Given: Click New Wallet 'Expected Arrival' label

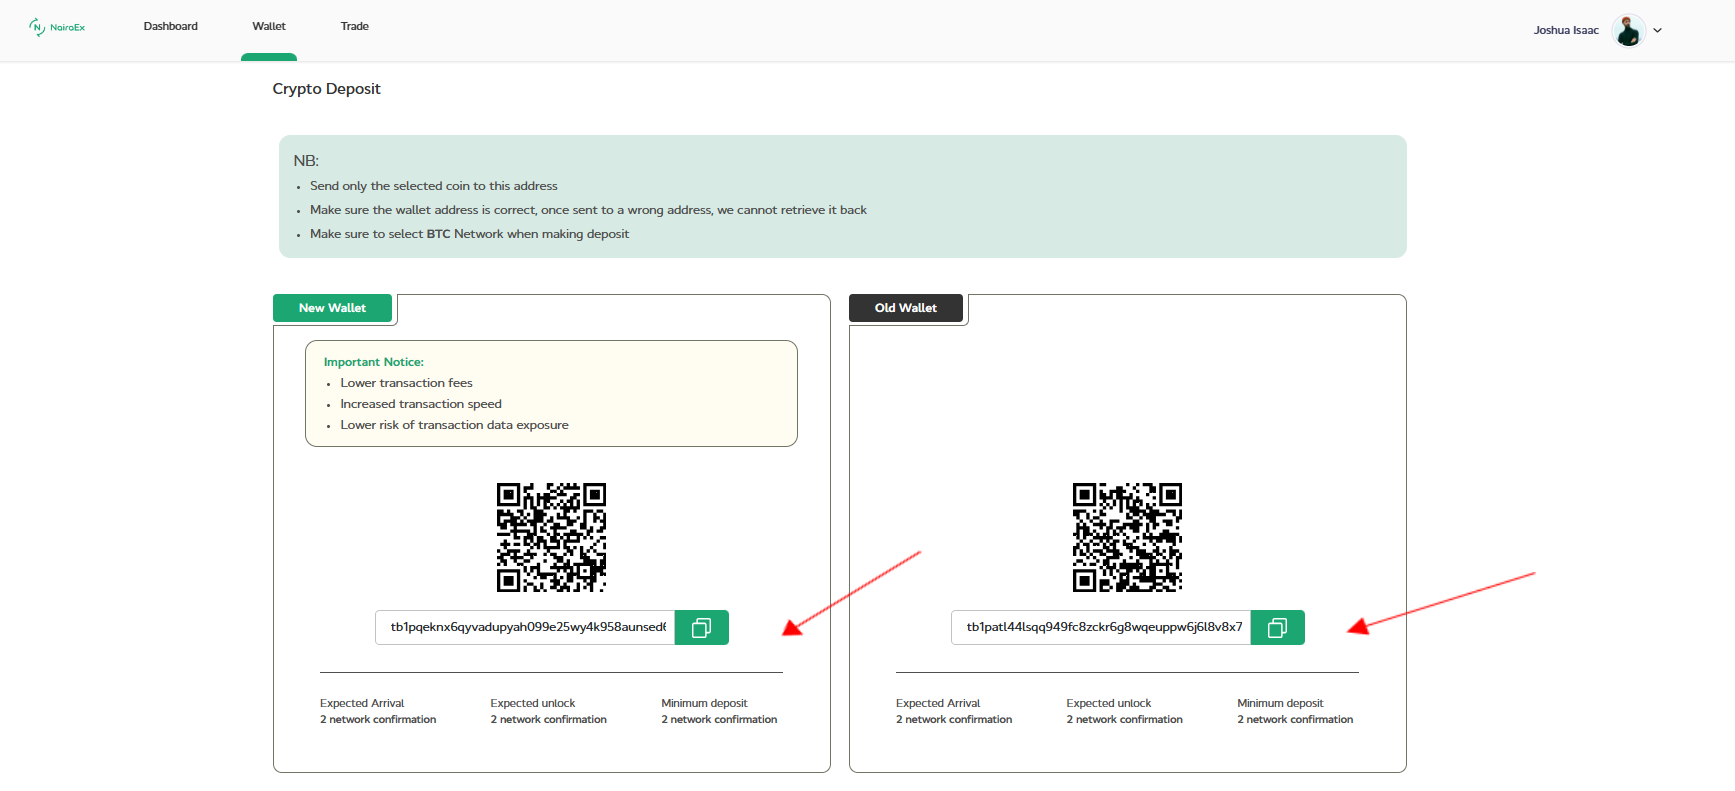Looking at the screenshot, I should pos(362,703).
